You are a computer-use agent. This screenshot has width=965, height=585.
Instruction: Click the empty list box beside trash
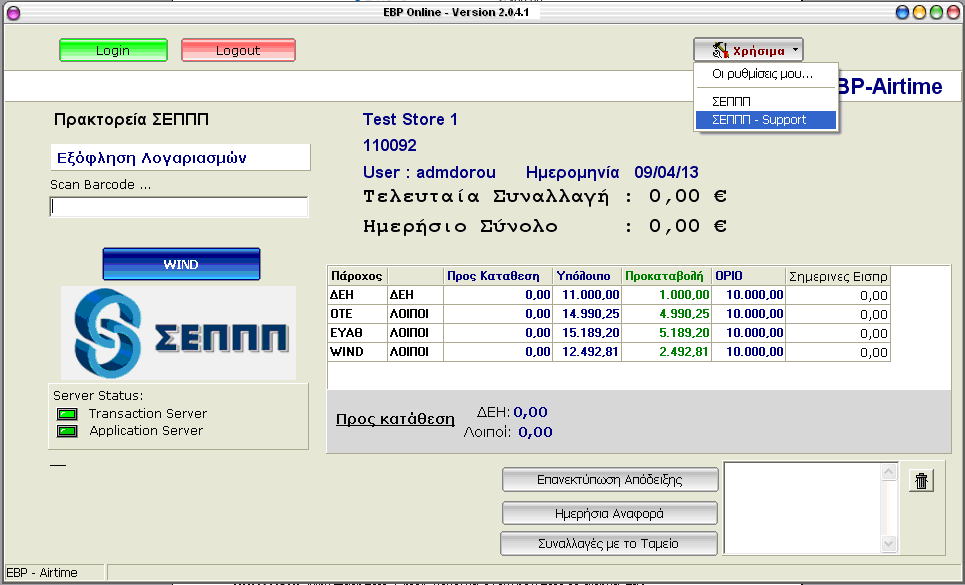tap(803, 508)
